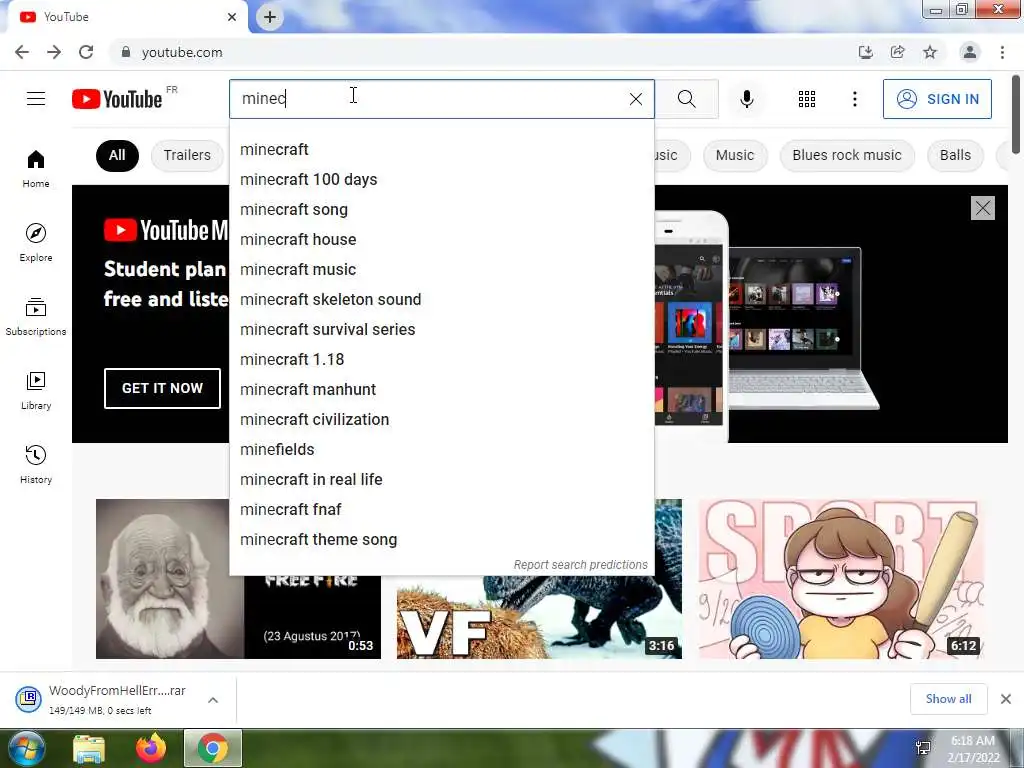Click the install app icon in address bar
Screen dimensions: 1024x768
click(x=865, y=52)
